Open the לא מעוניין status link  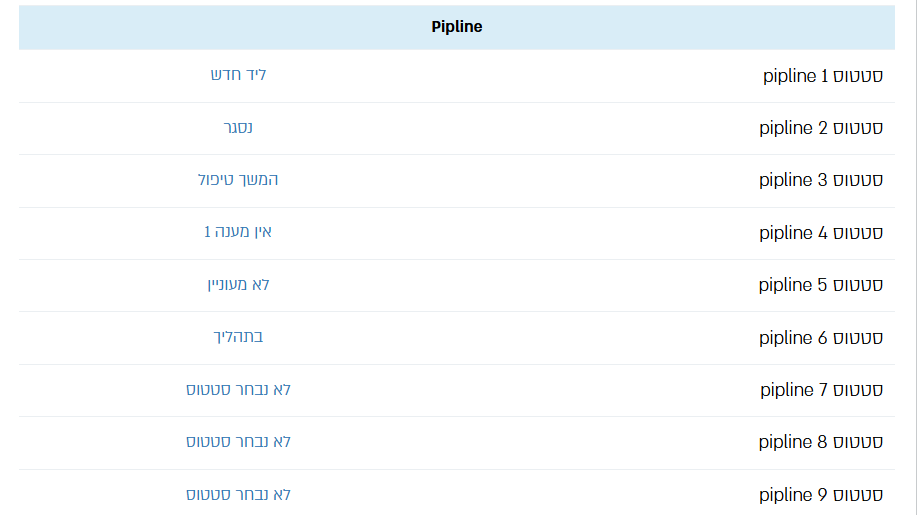coord(238,285)
